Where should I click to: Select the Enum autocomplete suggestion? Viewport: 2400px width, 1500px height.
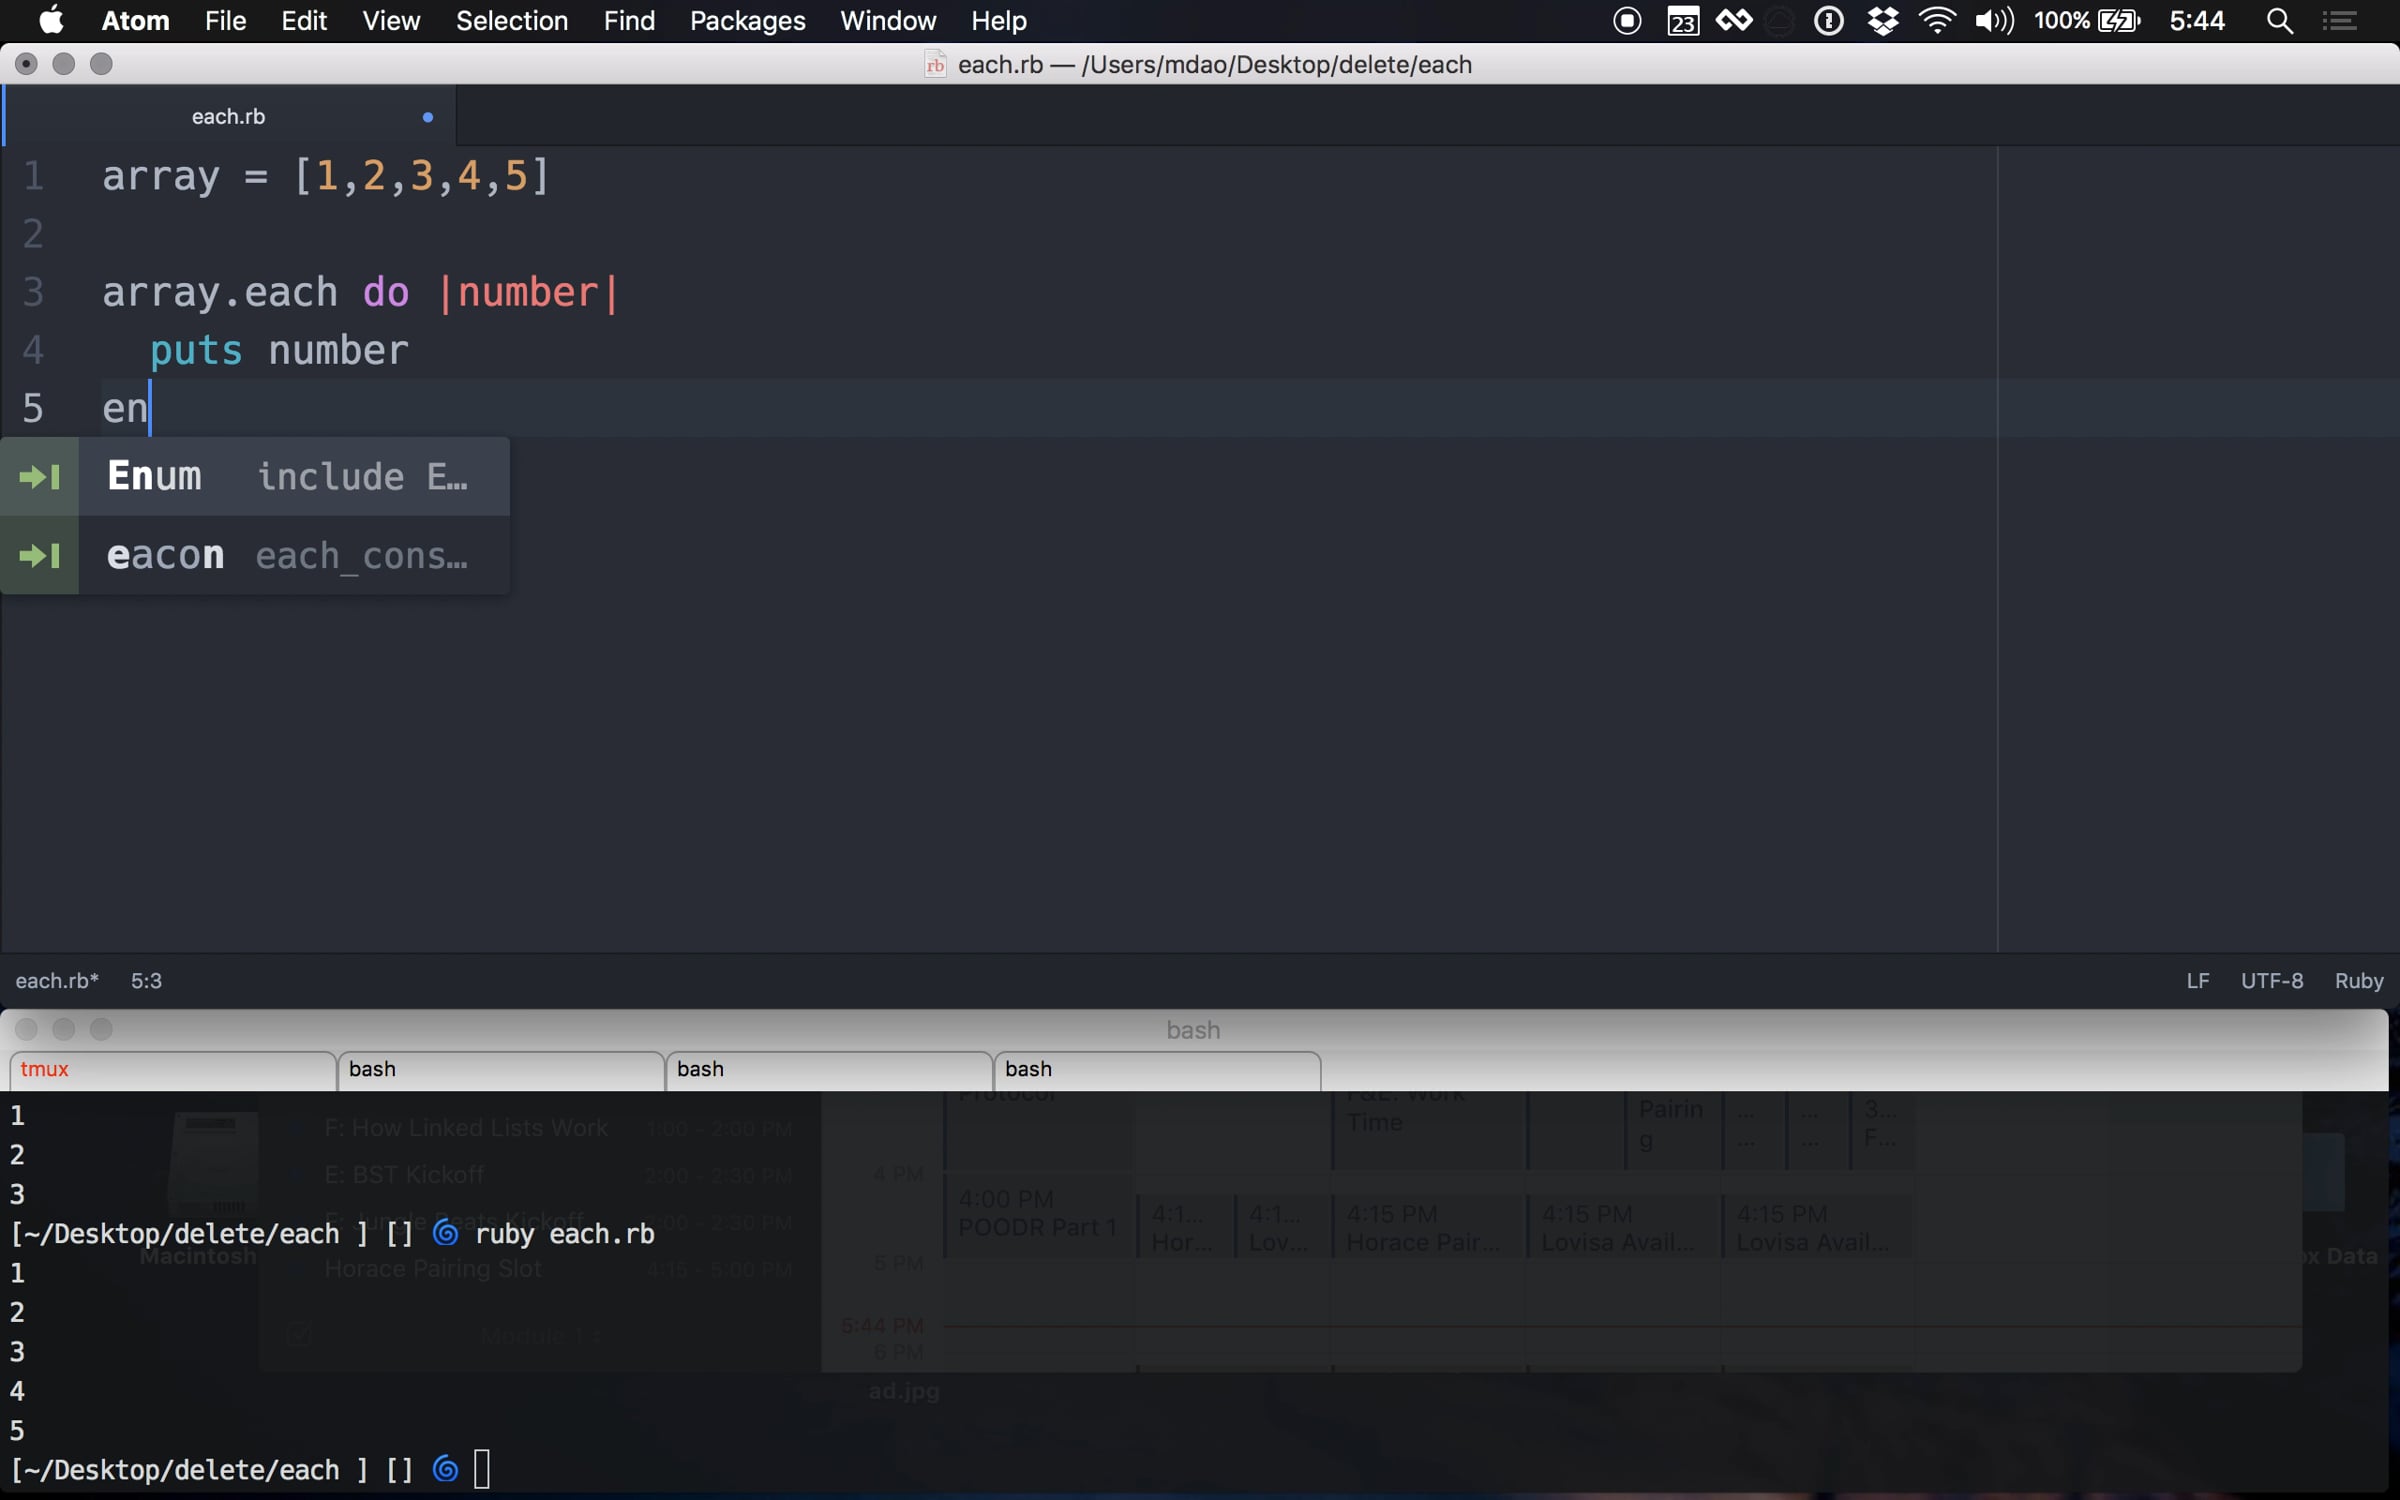point(255,476)
